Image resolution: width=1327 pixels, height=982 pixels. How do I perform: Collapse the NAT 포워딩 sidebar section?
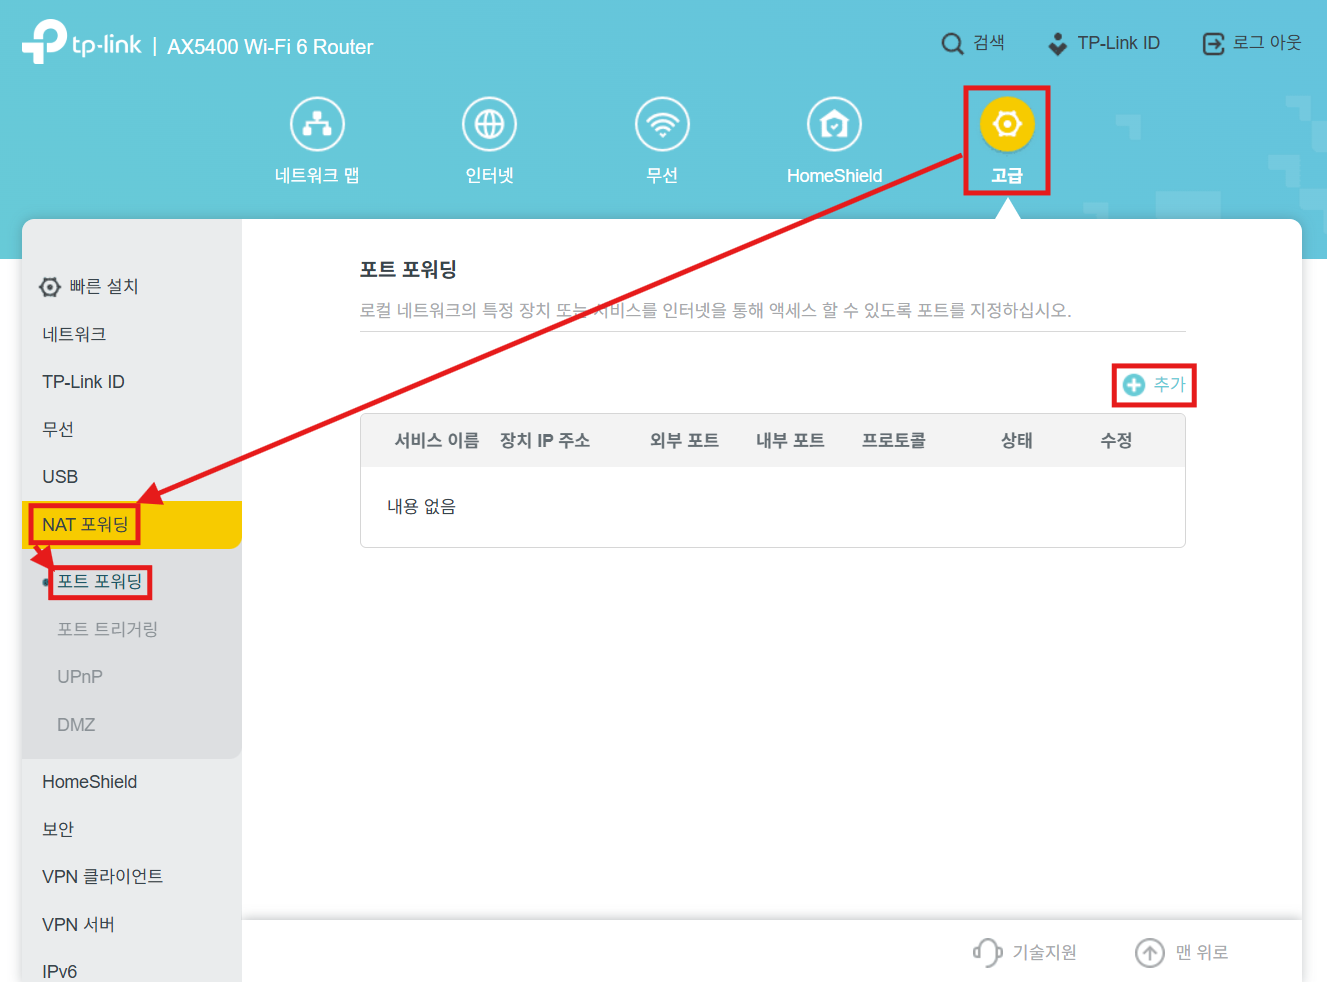click(86, 525)
